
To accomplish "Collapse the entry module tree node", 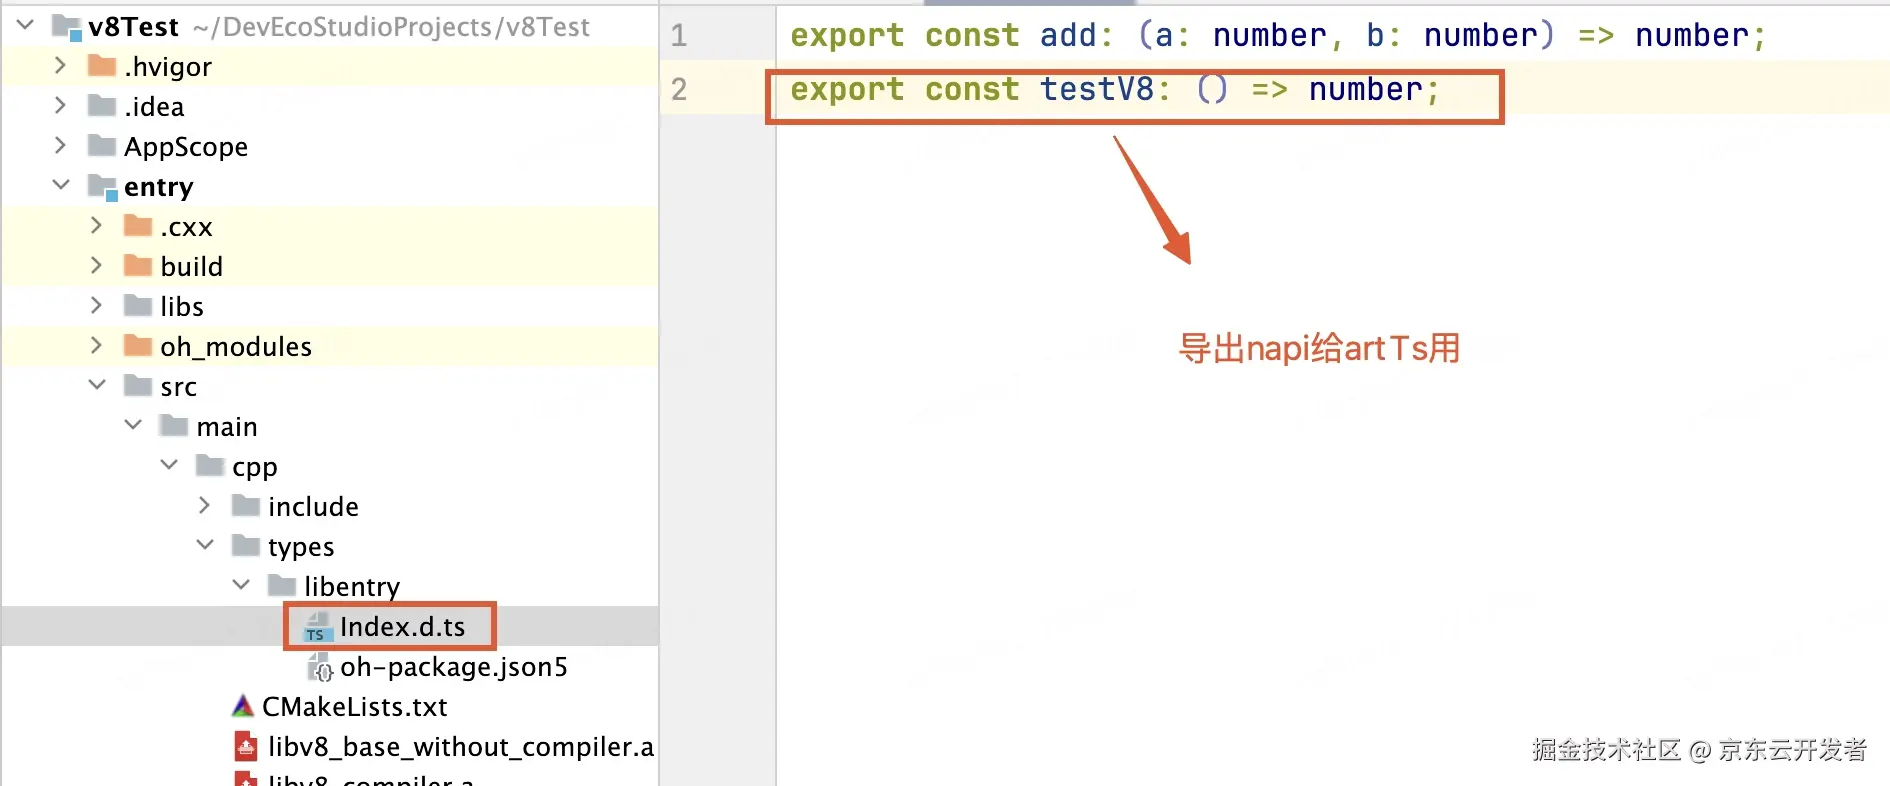I will (61, 185).
